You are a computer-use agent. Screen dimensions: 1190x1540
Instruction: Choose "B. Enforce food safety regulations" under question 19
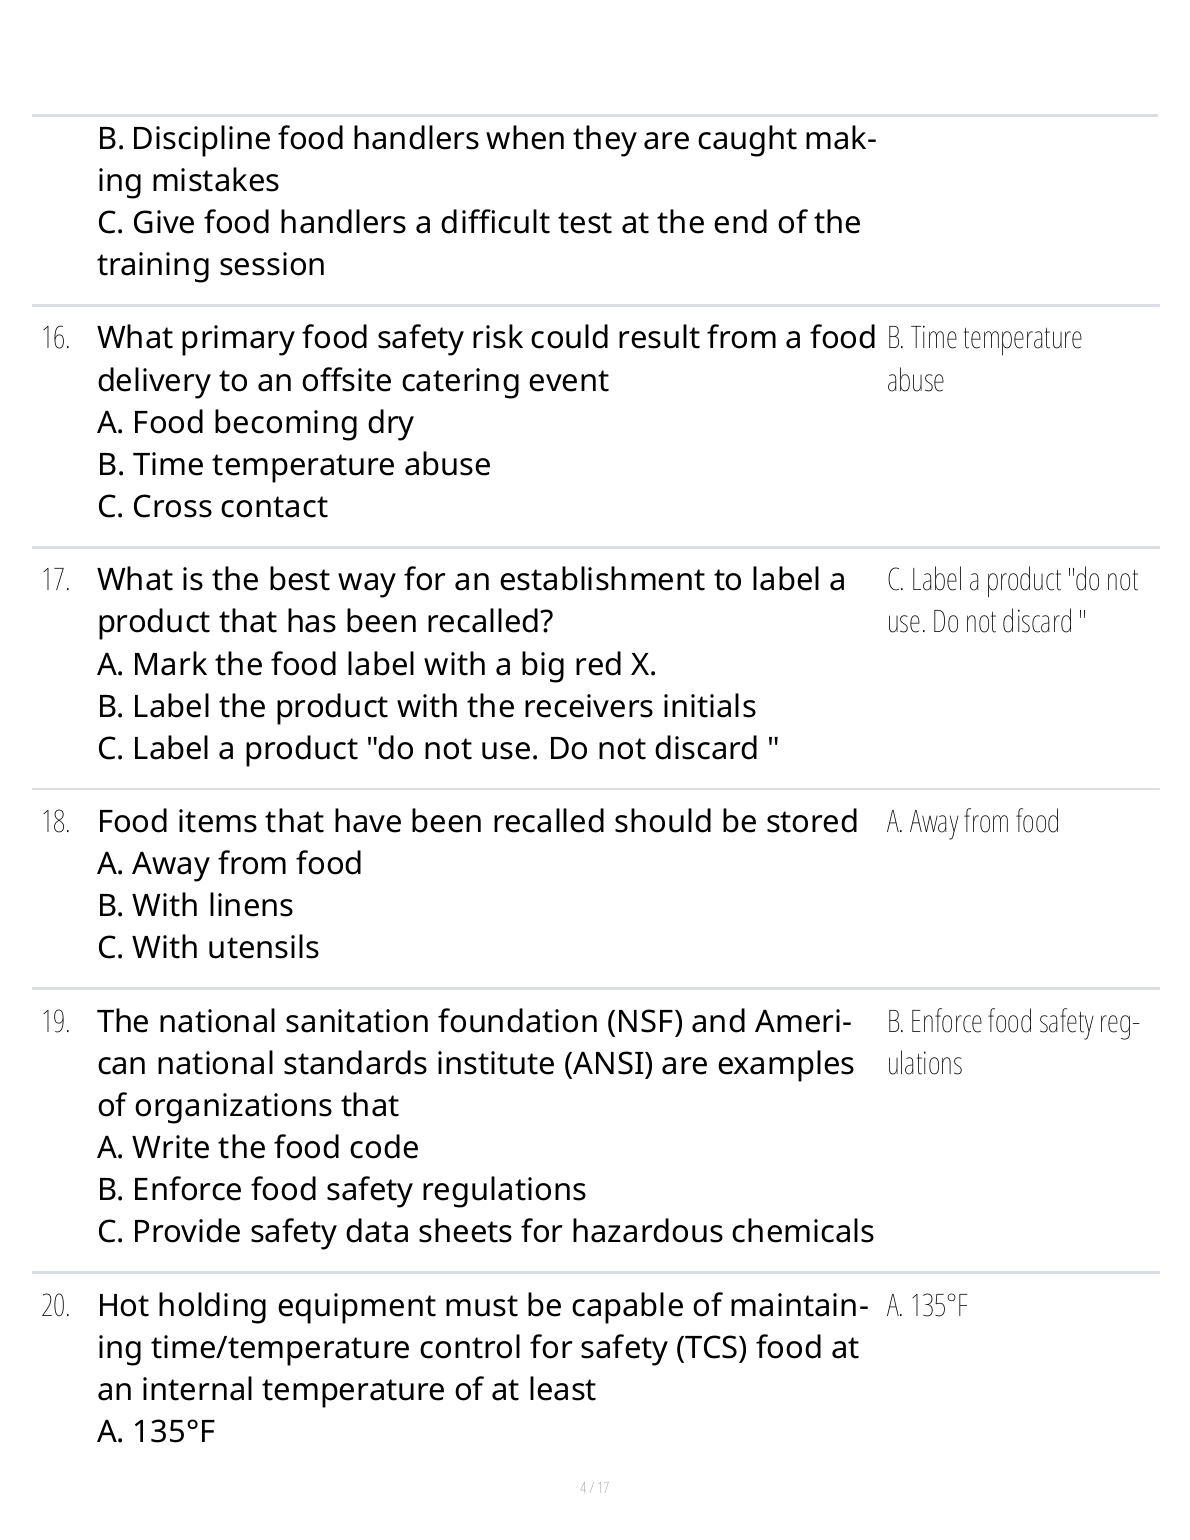click(342, 1190)
